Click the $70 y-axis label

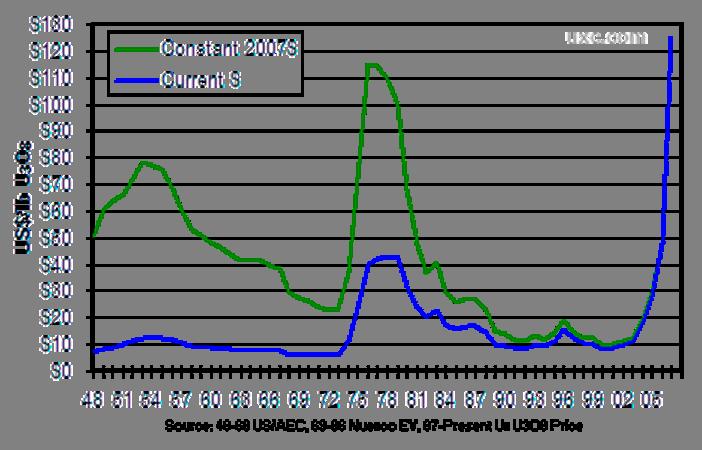click(56, 184)
